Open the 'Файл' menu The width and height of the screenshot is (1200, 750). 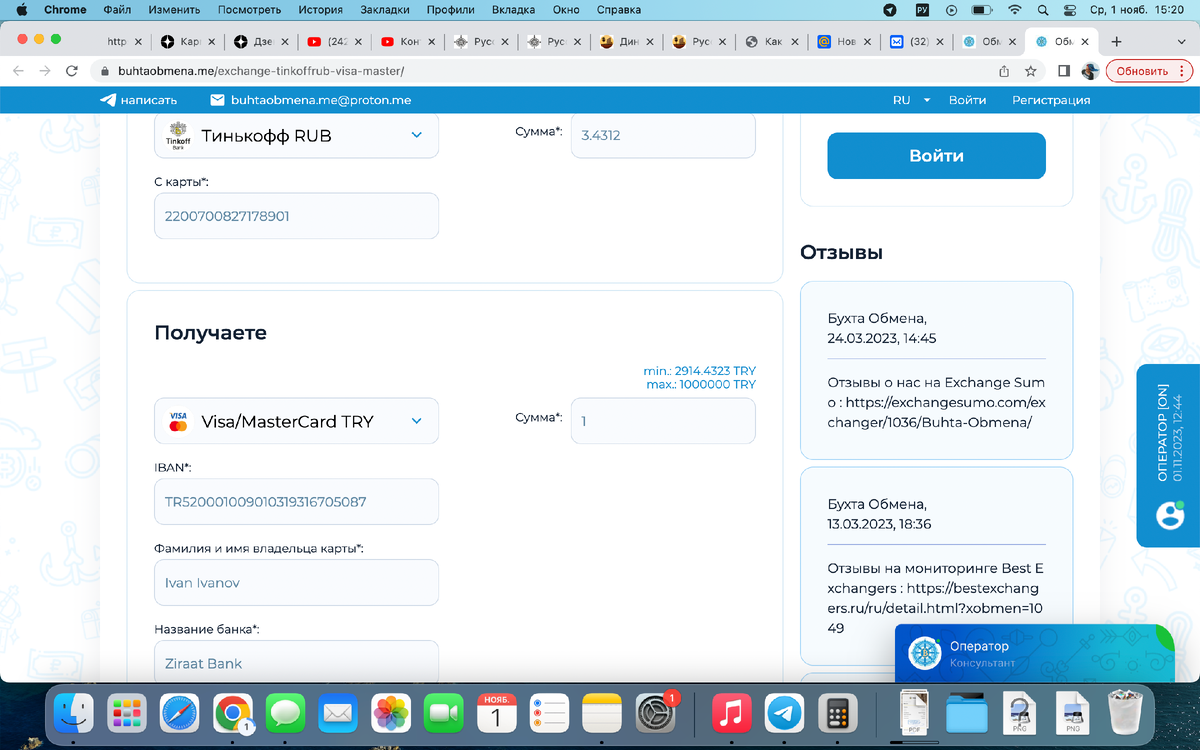117,10
